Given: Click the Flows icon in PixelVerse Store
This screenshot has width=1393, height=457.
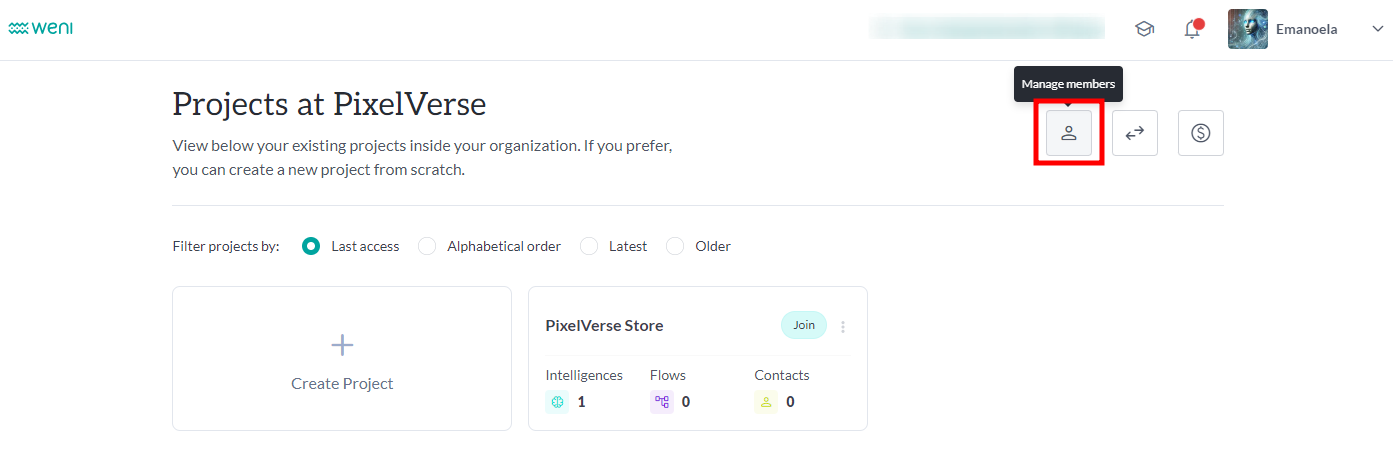Looking at the screenshot, I should 661,402.
